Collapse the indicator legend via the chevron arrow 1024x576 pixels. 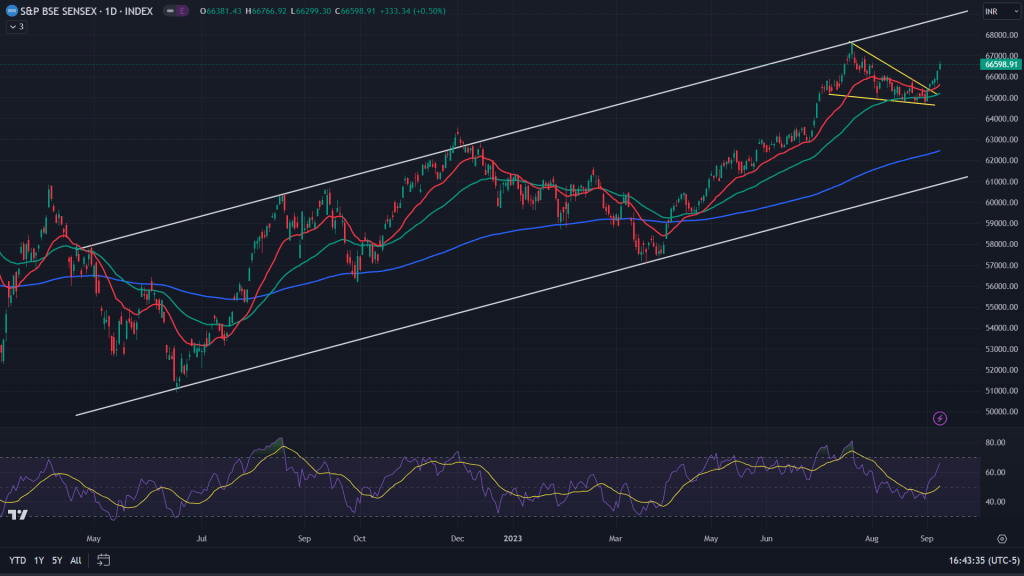coord(11,25)
